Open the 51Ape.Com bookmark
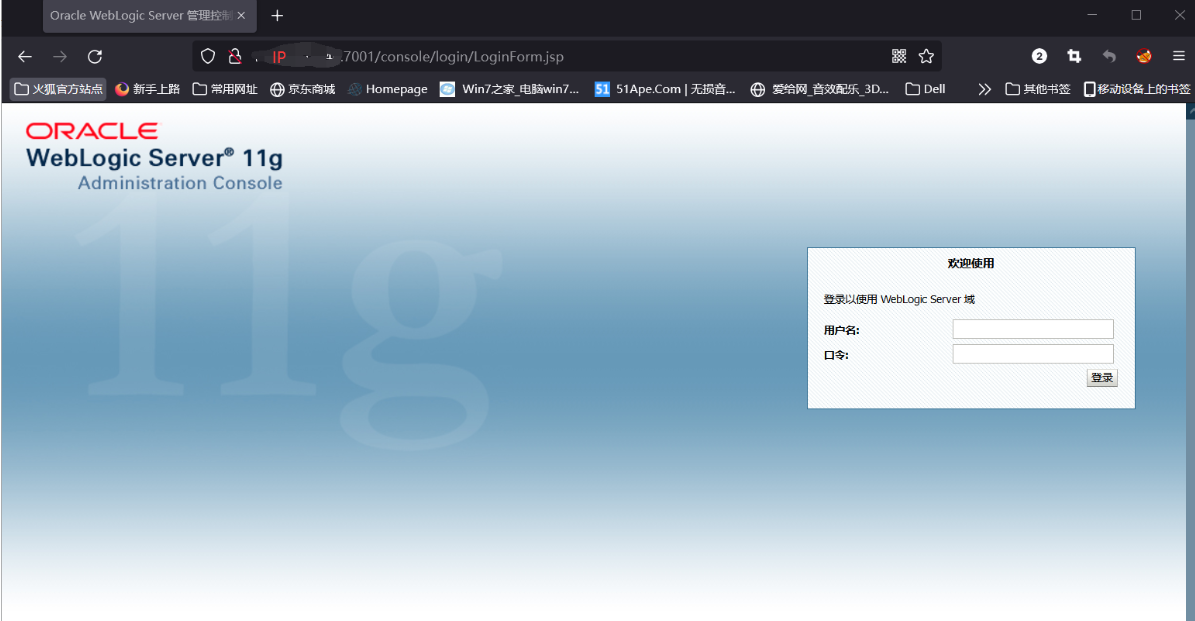 665,89
